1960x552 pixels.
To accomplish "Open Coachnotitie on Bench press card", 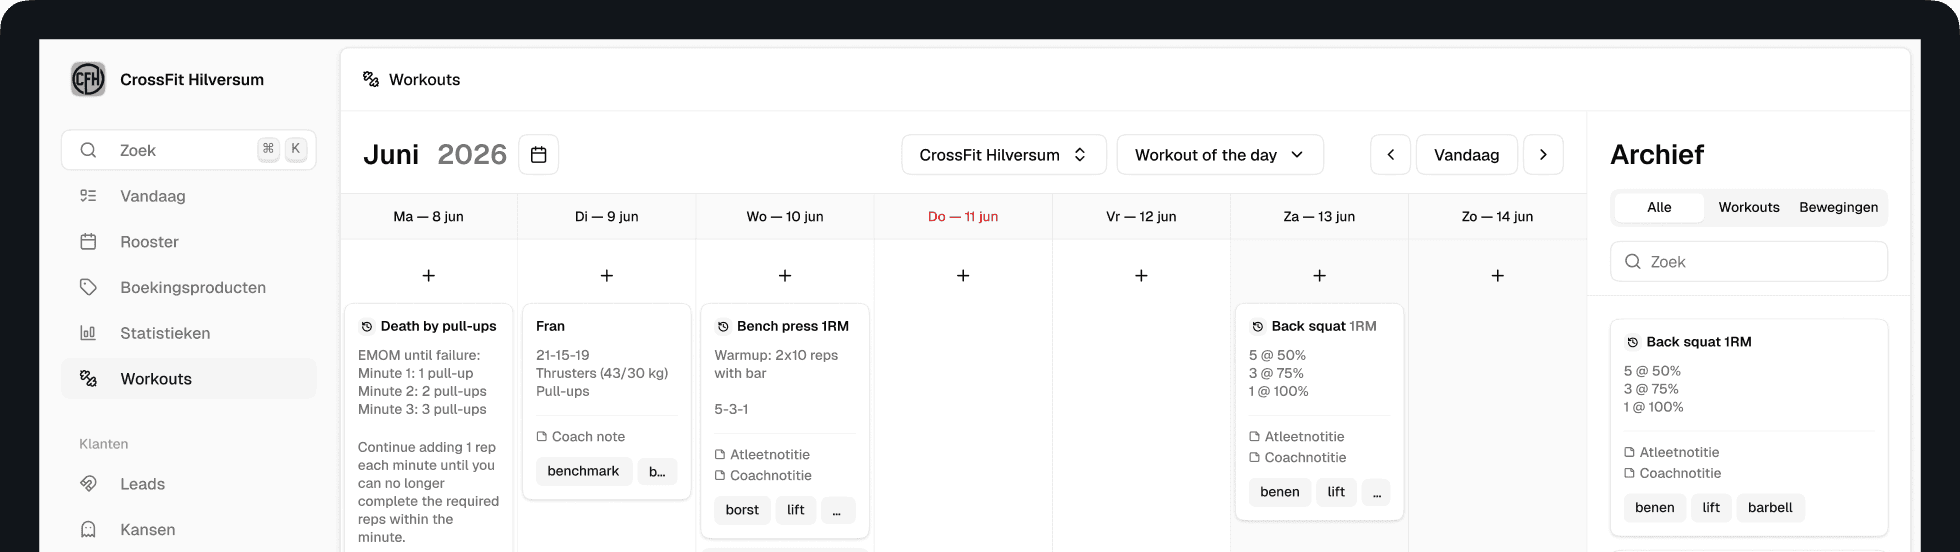I will (763, 476).
